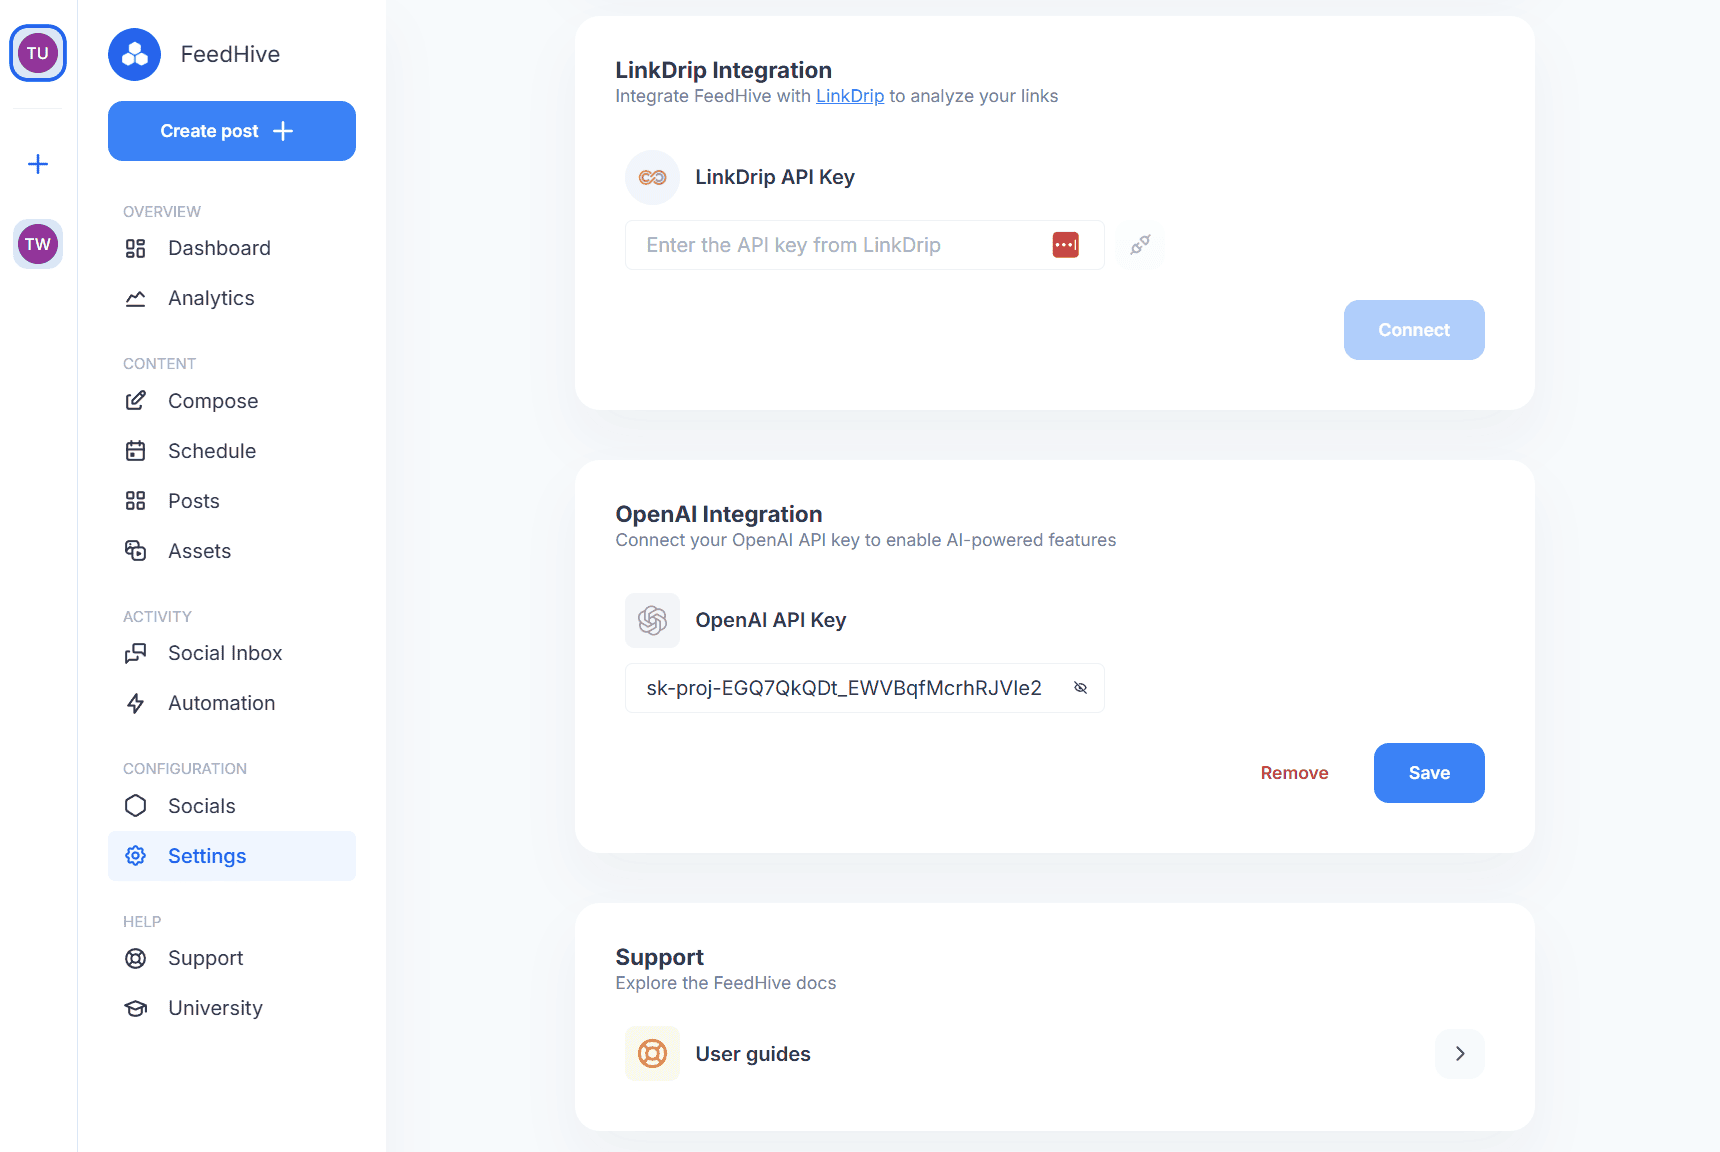Open University page
1720x1152 pixels.
pyautogui.click(x=232, y=1008)
